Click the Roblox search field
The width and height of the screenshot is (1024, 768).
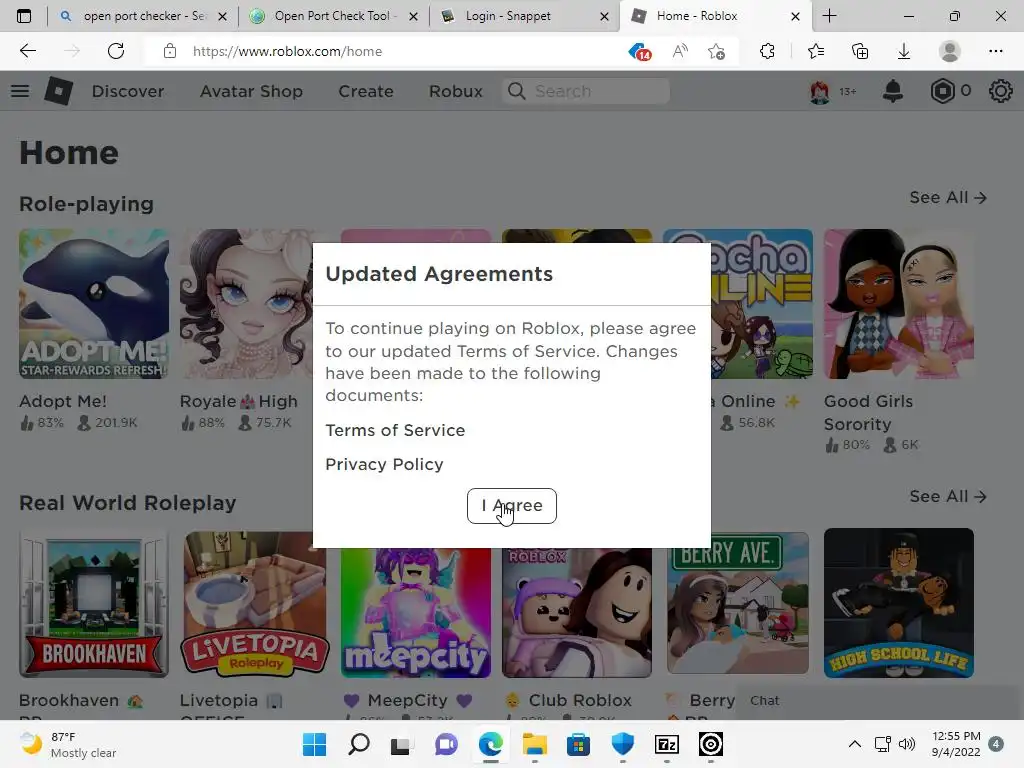586,91
